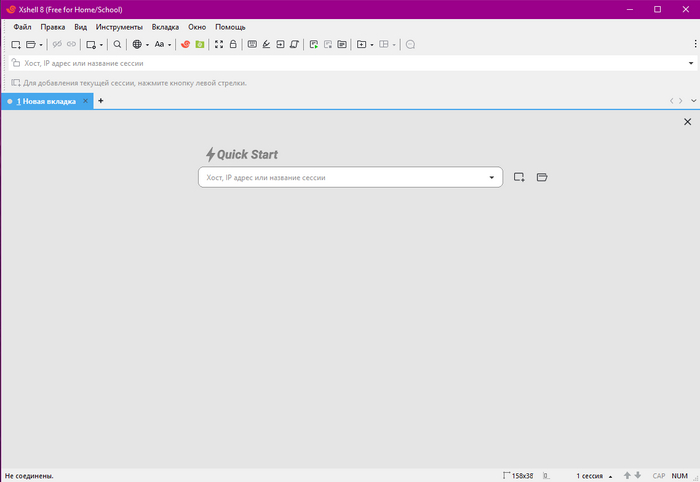This screenshot has height=482, width=700.
Task: Expand the Quick Start host dropdown arrow
Action: (491, 178)
